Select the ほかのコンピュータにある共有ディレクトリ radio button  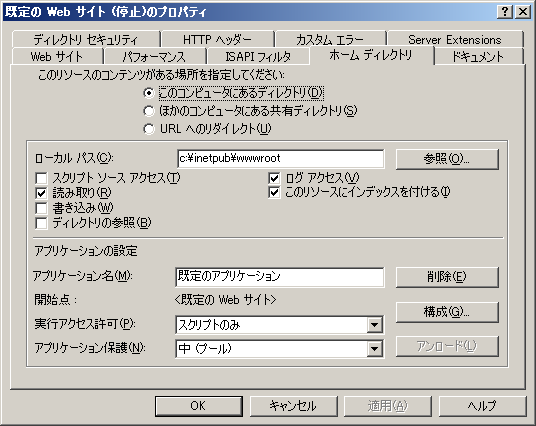click(149, 111)
